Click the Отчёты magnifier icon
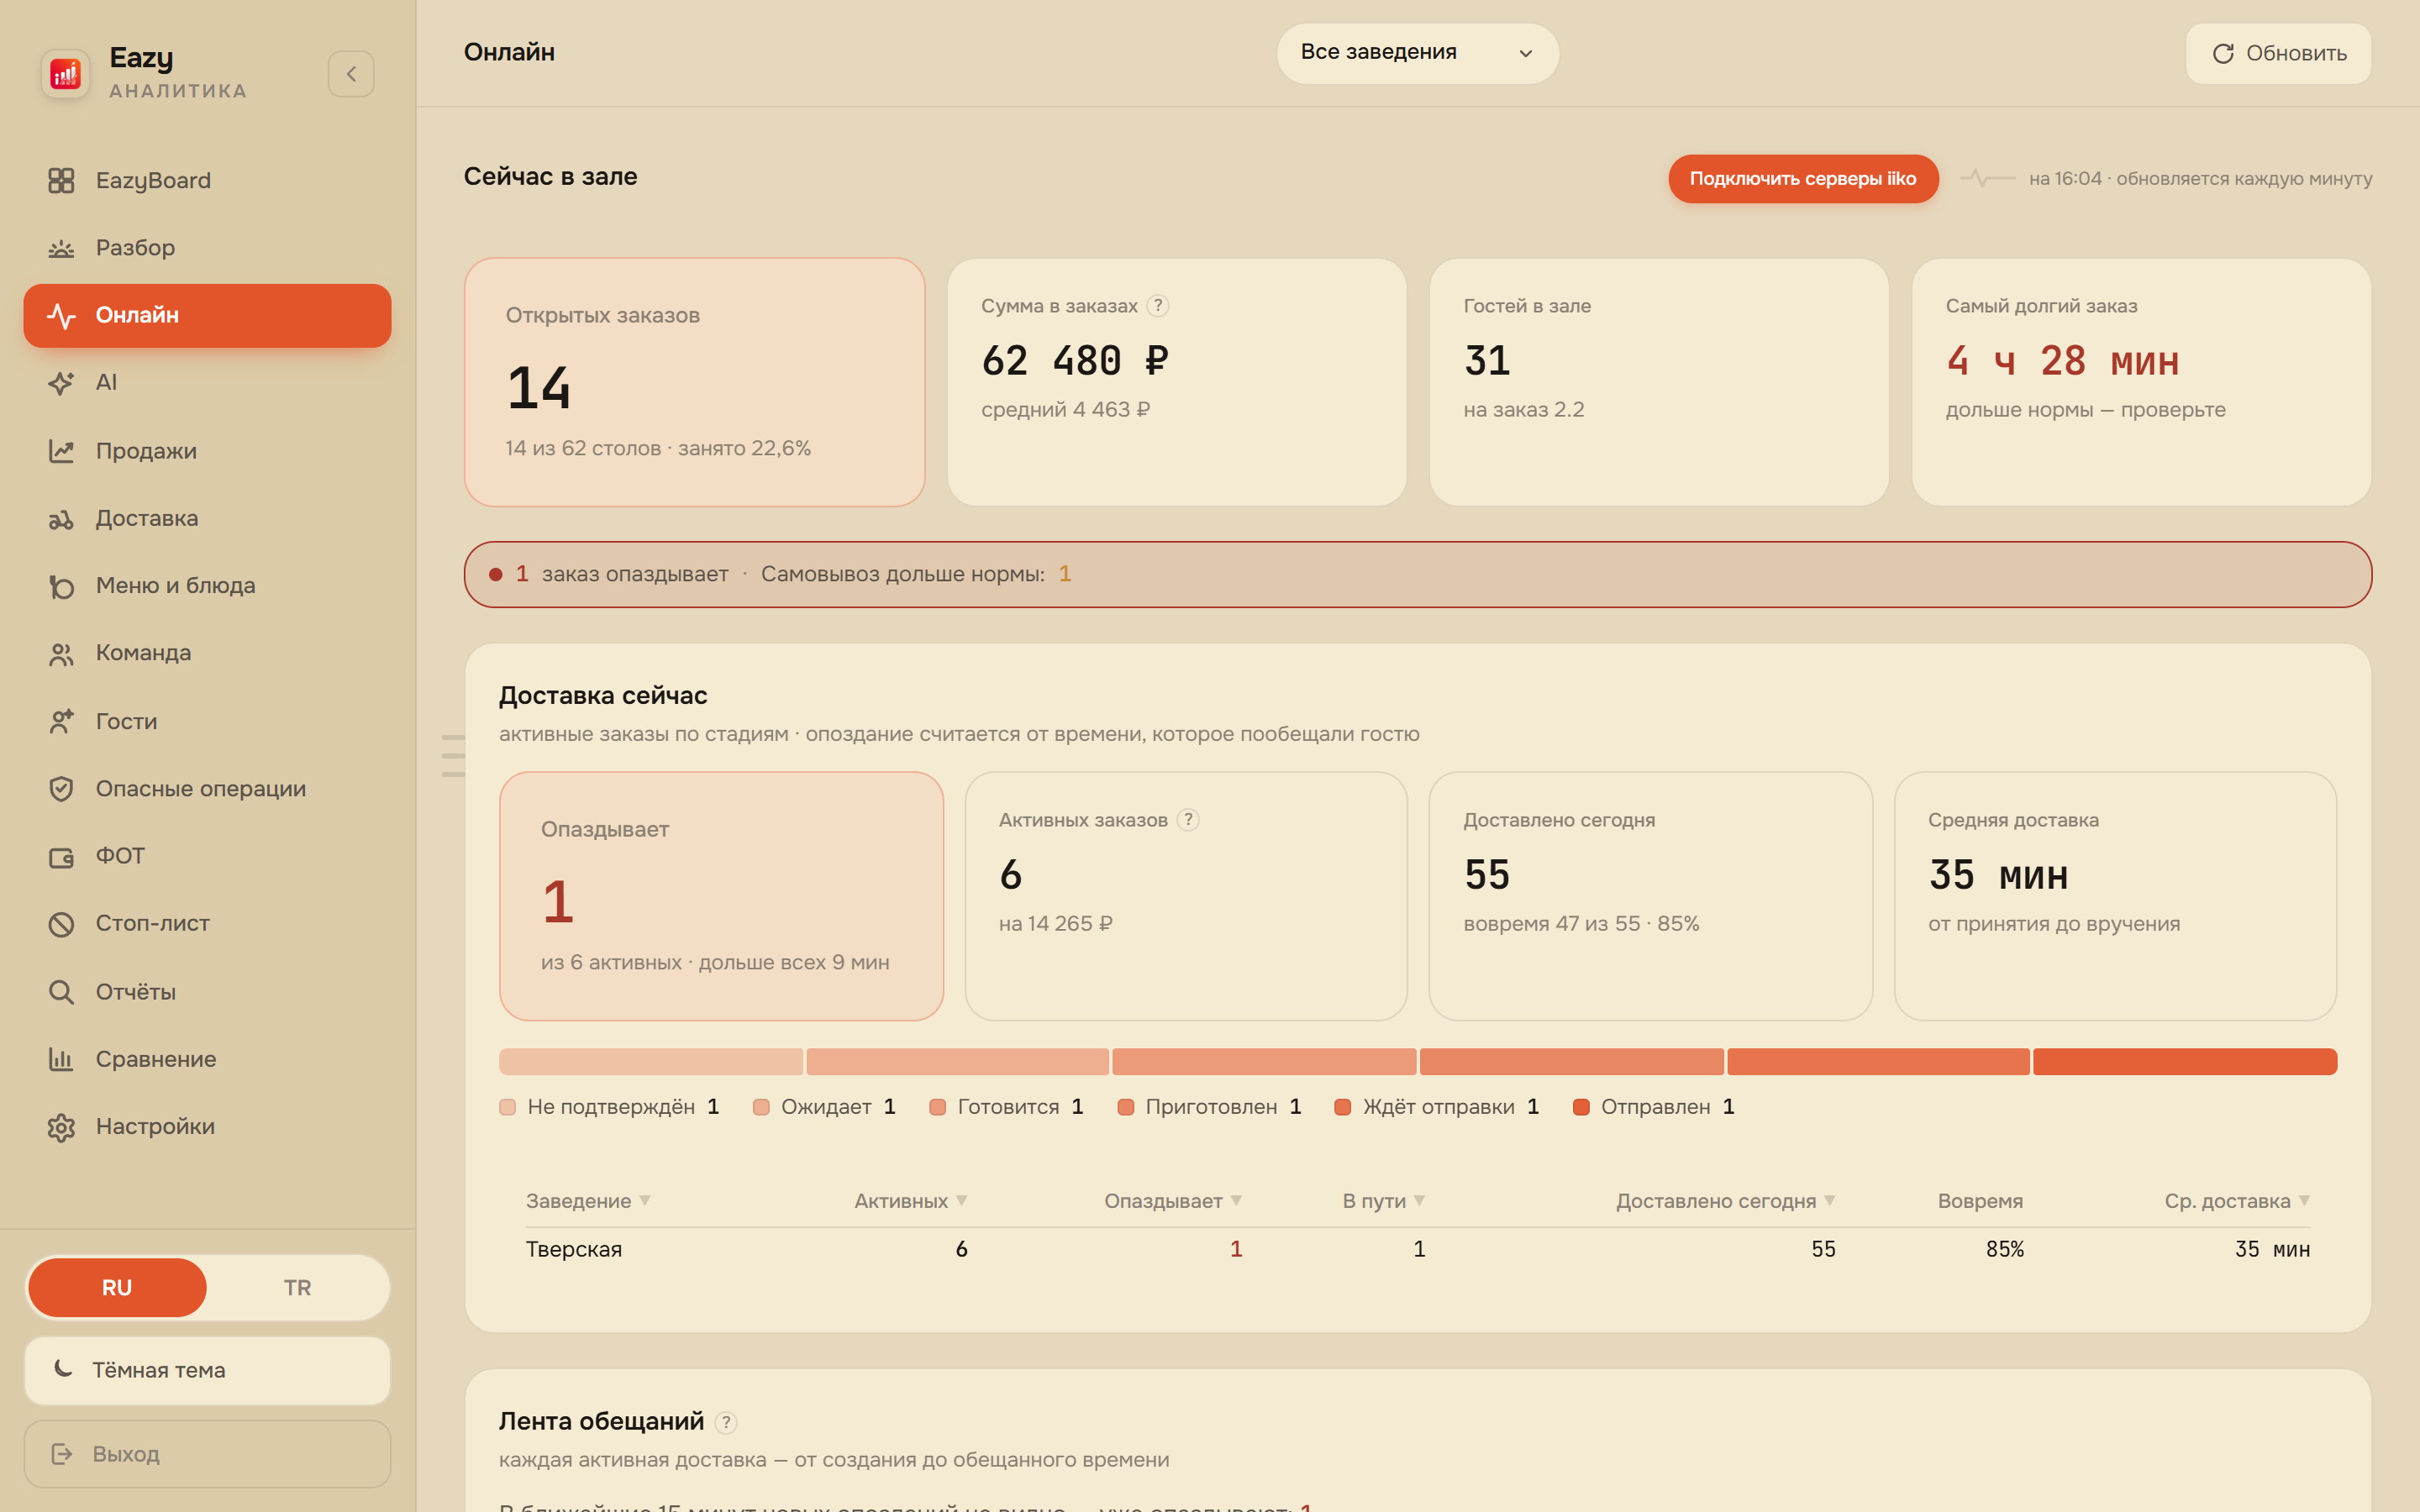 (61, 991)
